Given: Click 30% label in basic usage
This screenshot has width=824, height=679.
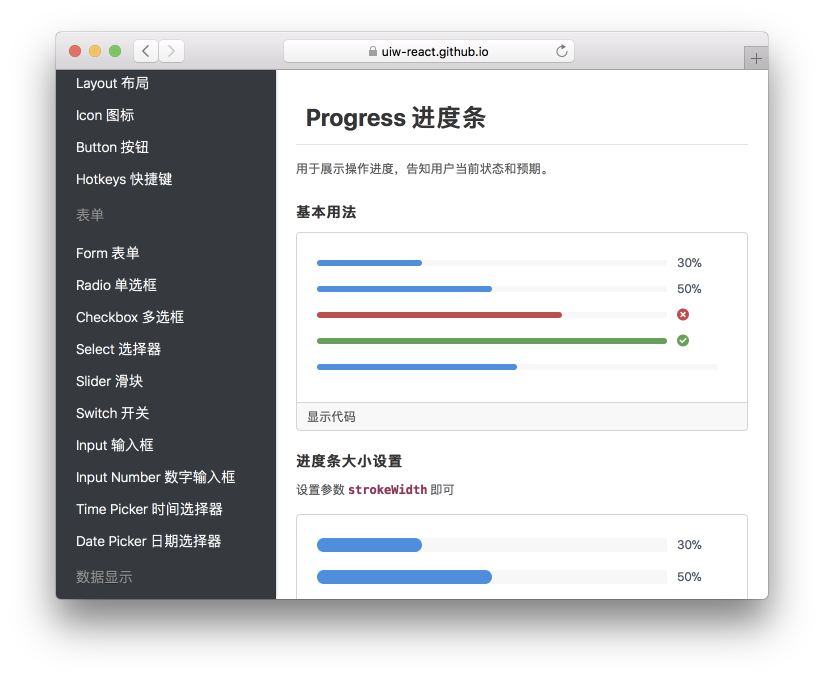Looking at the screenshot, I should pos(689,263).
